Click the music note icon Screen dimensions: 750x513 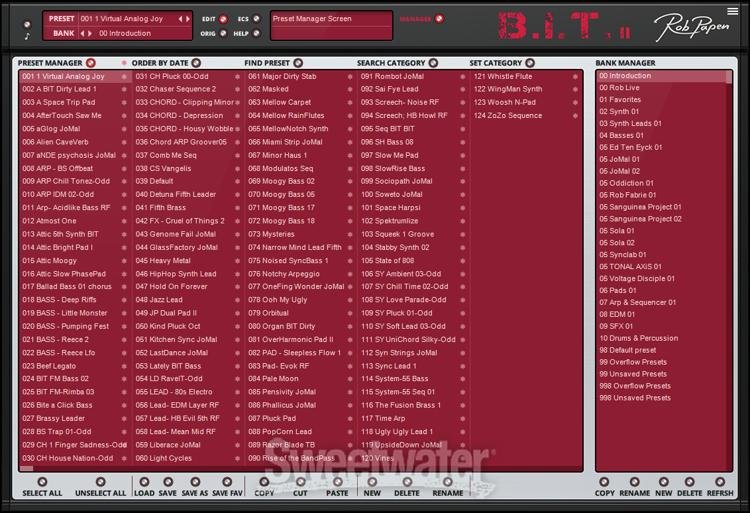pos(27,36)
